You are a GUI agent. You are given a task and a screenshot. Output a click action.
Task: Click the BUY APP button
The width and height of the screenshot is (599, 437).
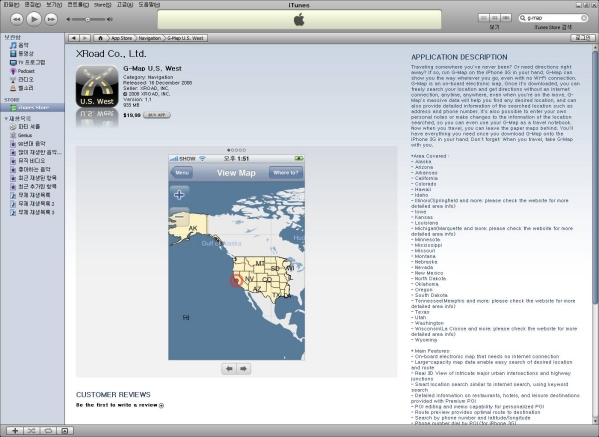[157, 115]
